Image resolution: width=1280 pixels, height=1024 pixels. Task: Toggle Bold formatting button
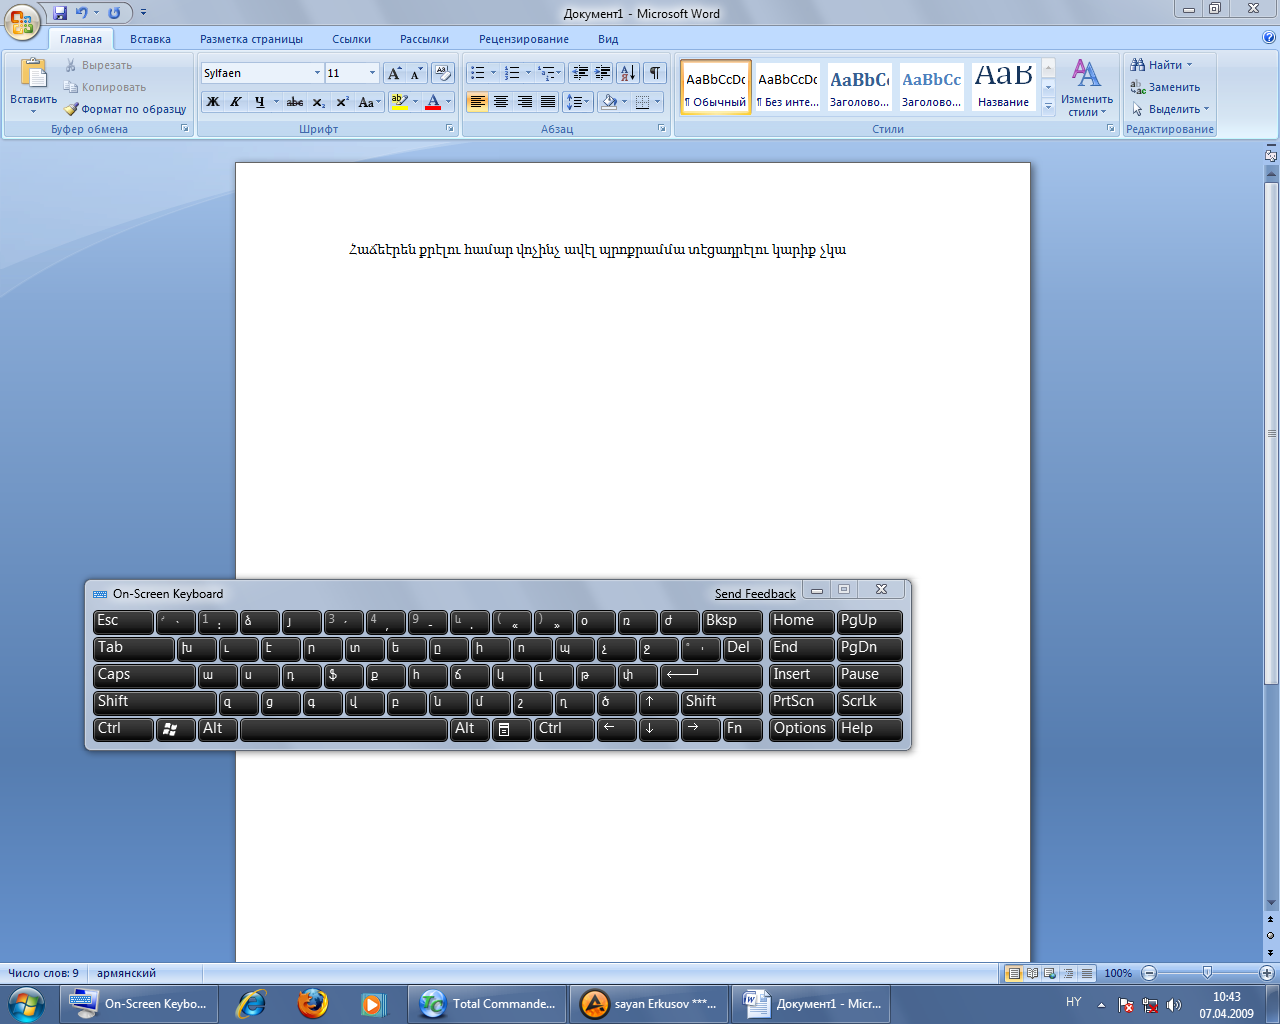[x=212, y=102]
